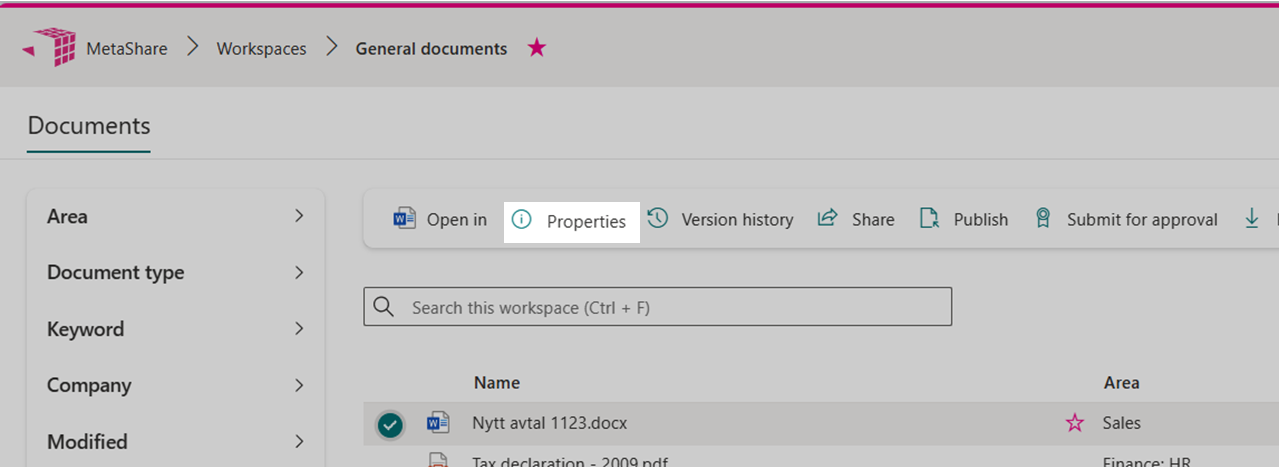The width and height of the screenshot is (1280, 467).
Task: Click the Share icon in toolbar
Action: coord(828,219)
